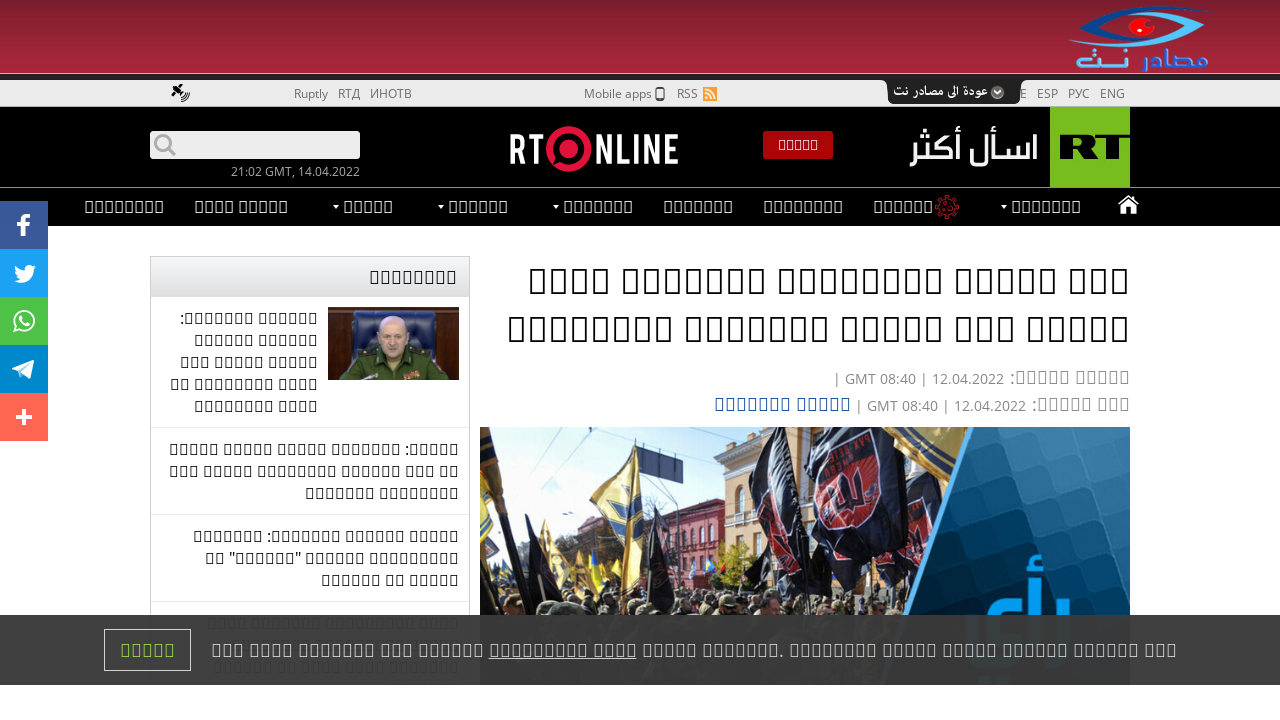Screen dimensions: 1280x720
Task: Share via the WhatsApp icon
Action: tap(24, 321)
